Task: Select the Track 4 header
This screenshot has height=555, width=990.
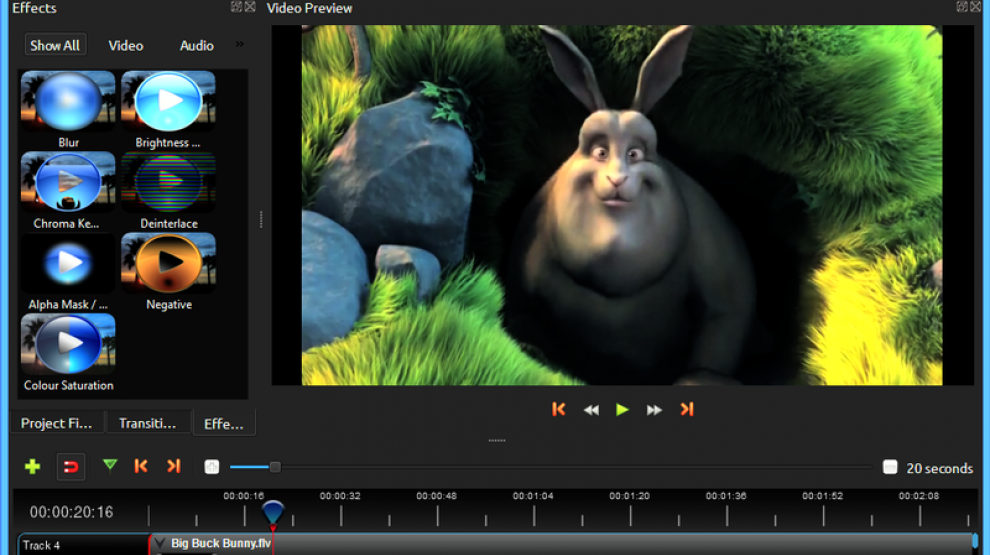Action: 82,545
